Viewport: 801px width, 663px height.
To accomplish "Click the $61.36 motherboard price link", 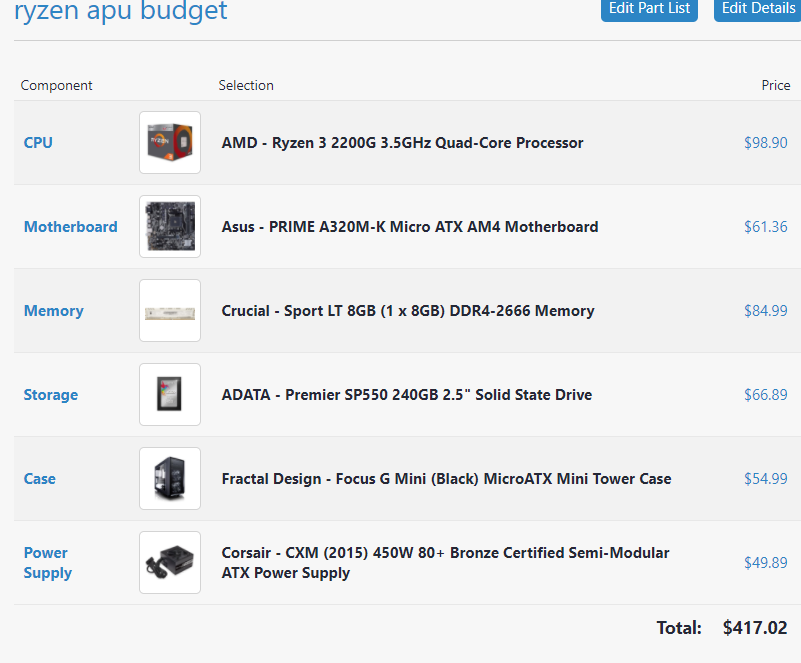I will click(x=765, y=226).
